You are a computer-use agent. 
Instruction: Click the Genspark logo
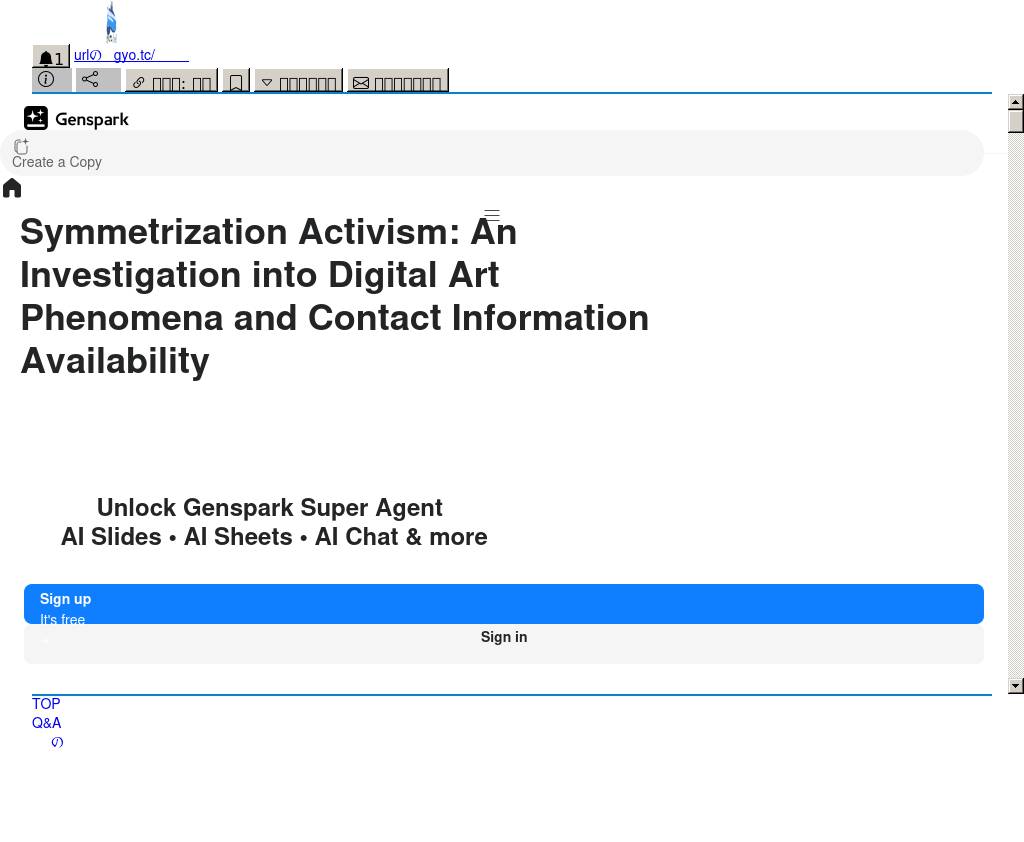pyautogui.click(x=76, y=119)
